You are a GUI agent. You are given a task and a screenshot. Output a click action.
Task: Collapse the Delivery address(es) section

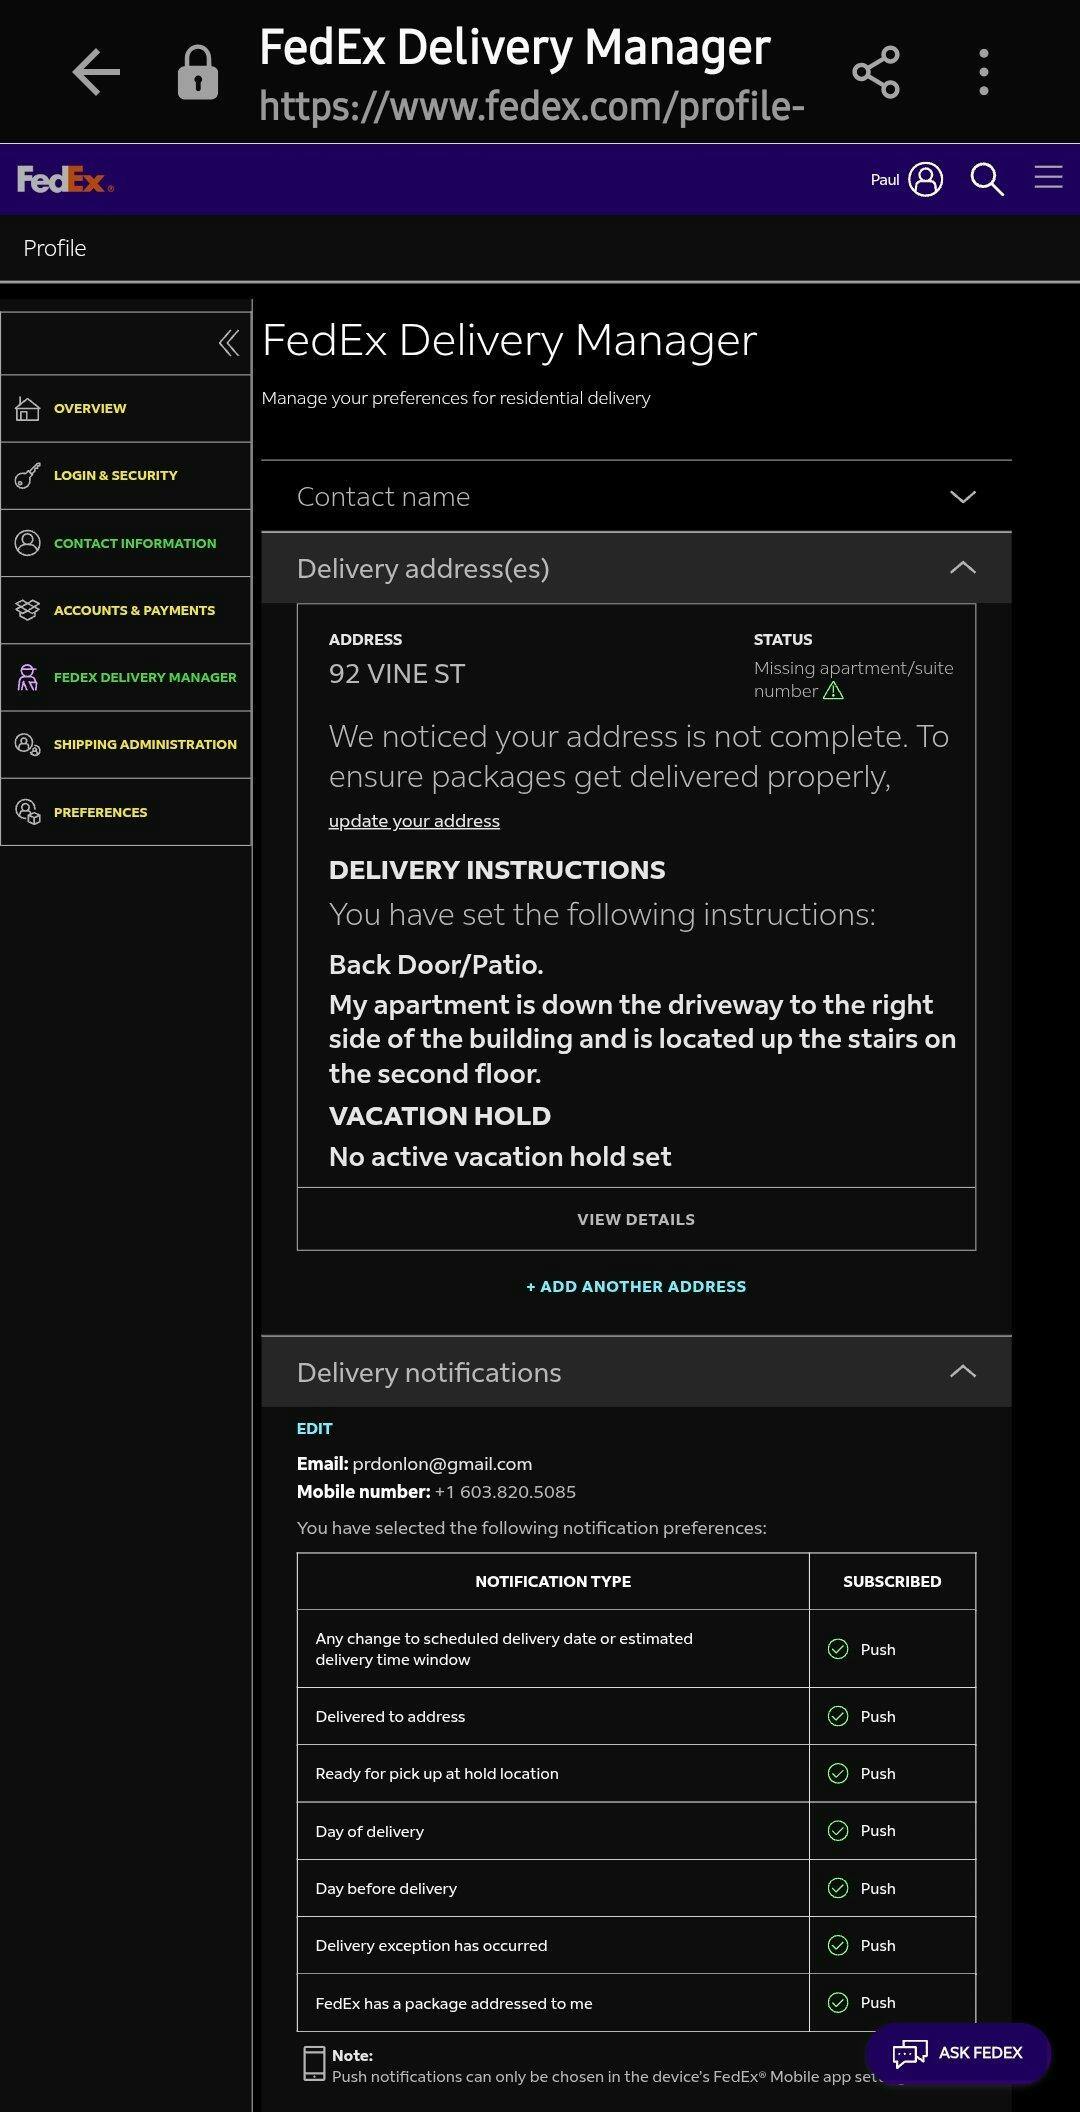(x=962, y=568)
